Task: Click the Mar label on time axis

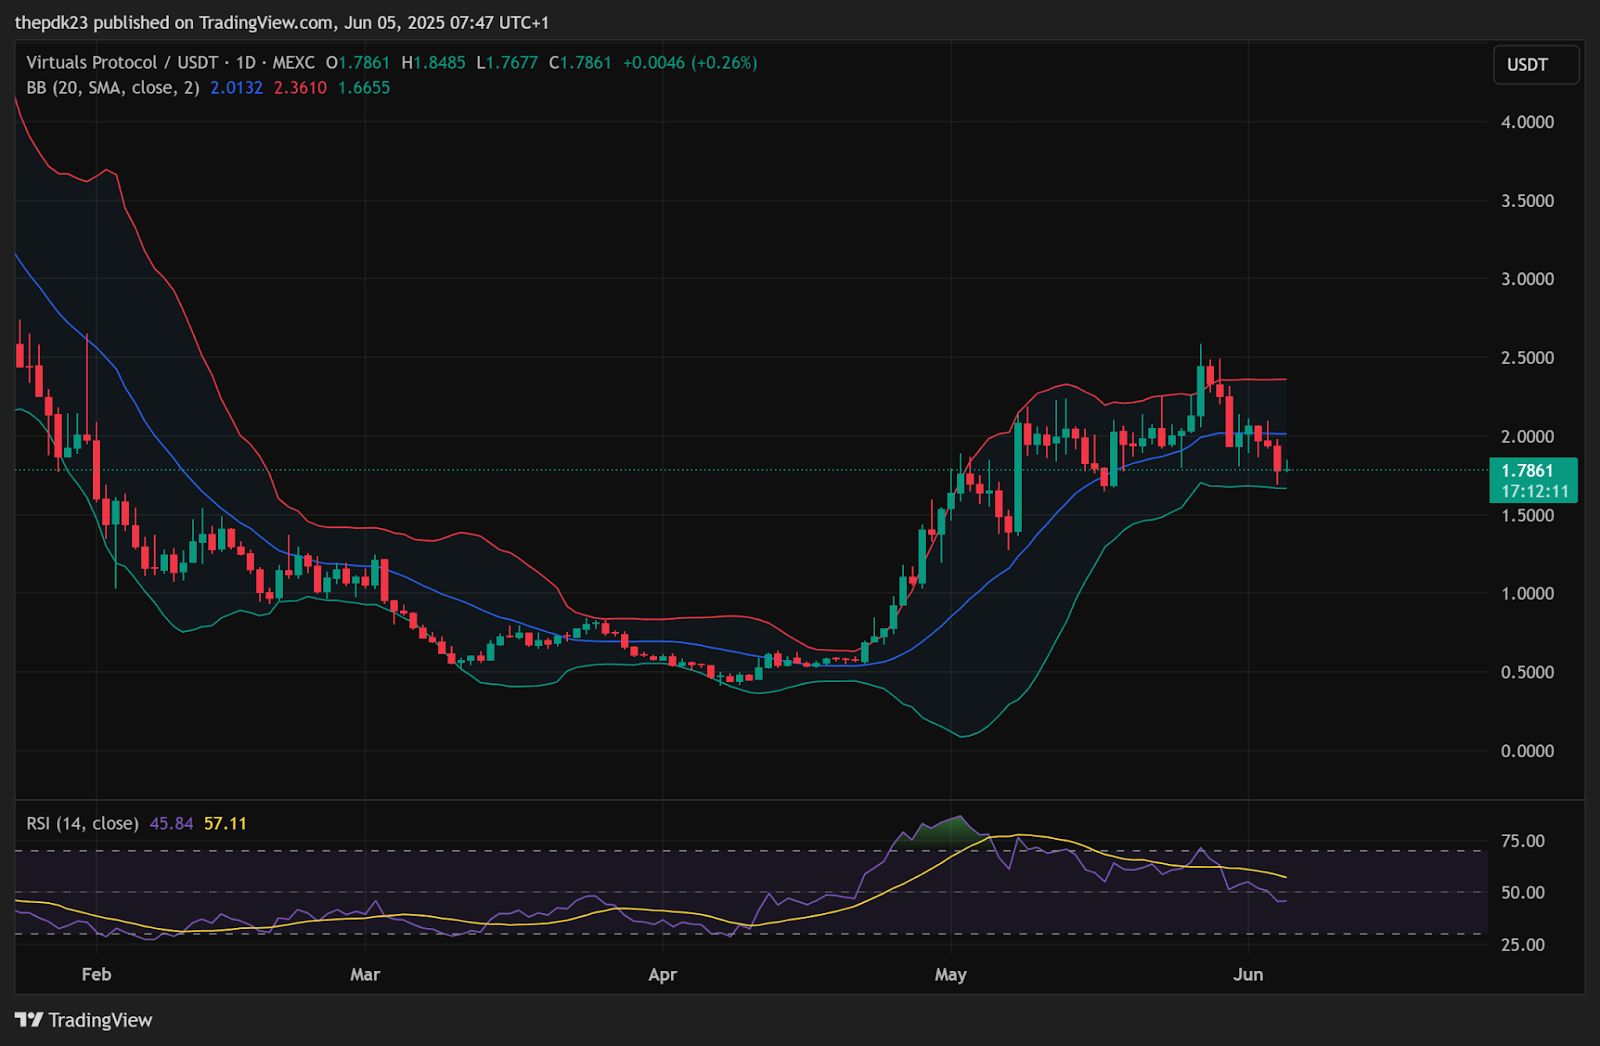Action: click(365, 974)
